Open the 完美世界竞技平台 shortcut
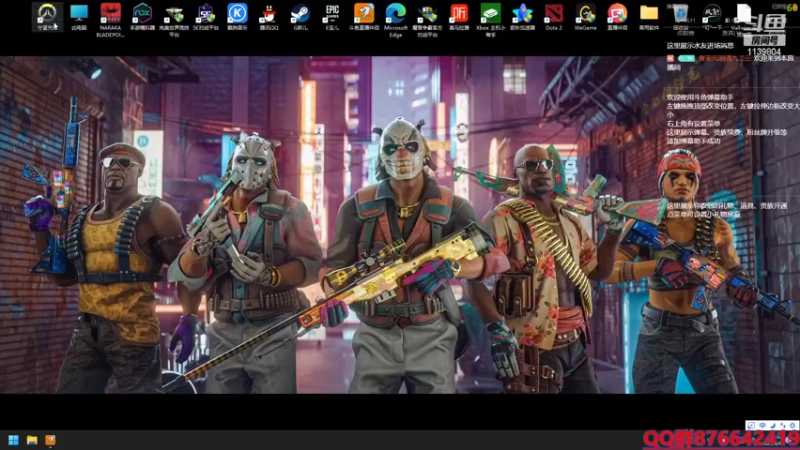Screen dimensions: 800x450 pos(174,19)
